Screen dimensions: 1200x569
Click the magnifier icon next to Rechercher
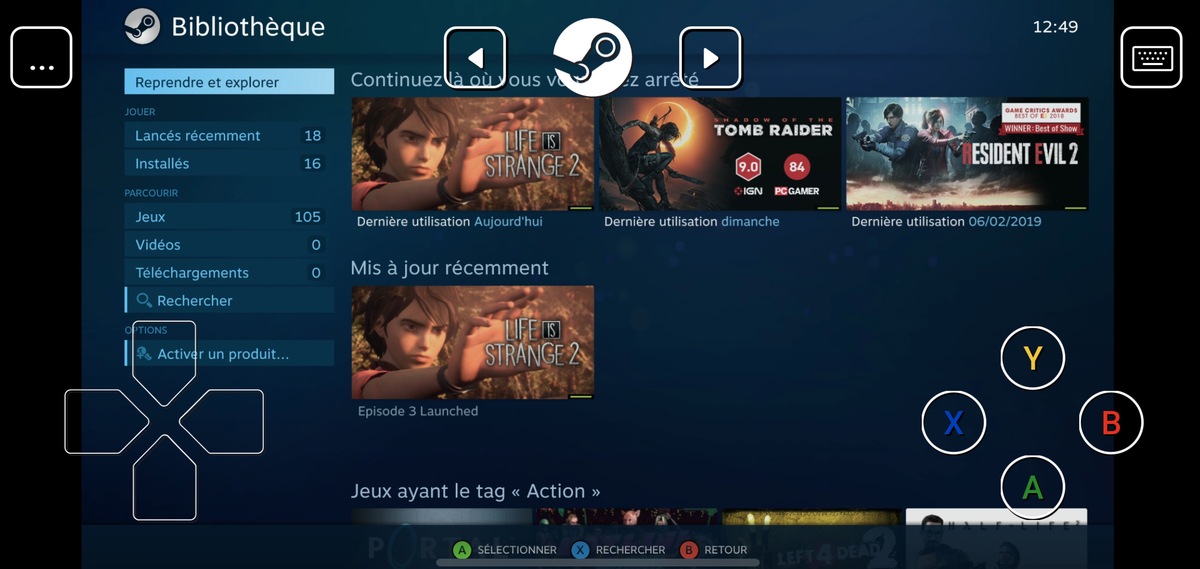click(x=144, y=300)
